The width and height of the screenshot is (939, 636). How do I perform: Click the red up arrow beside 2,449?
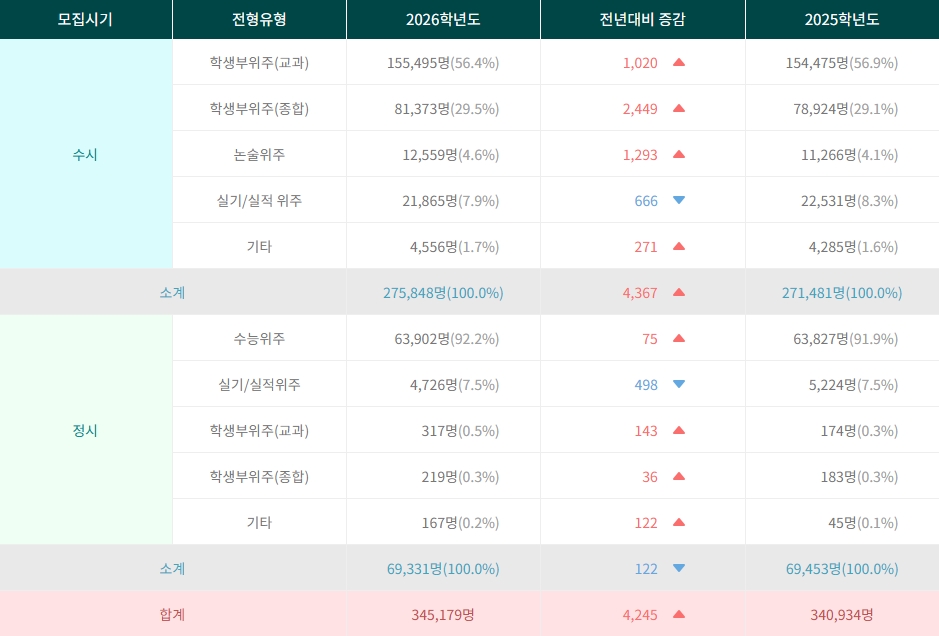(679, 108)
